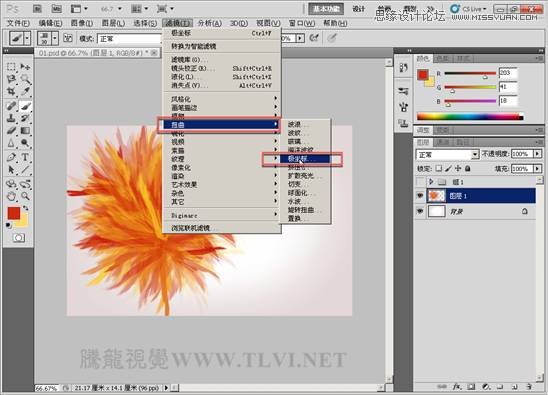
Task: Open the 文件(F) menu
Action: pos(18,23)
